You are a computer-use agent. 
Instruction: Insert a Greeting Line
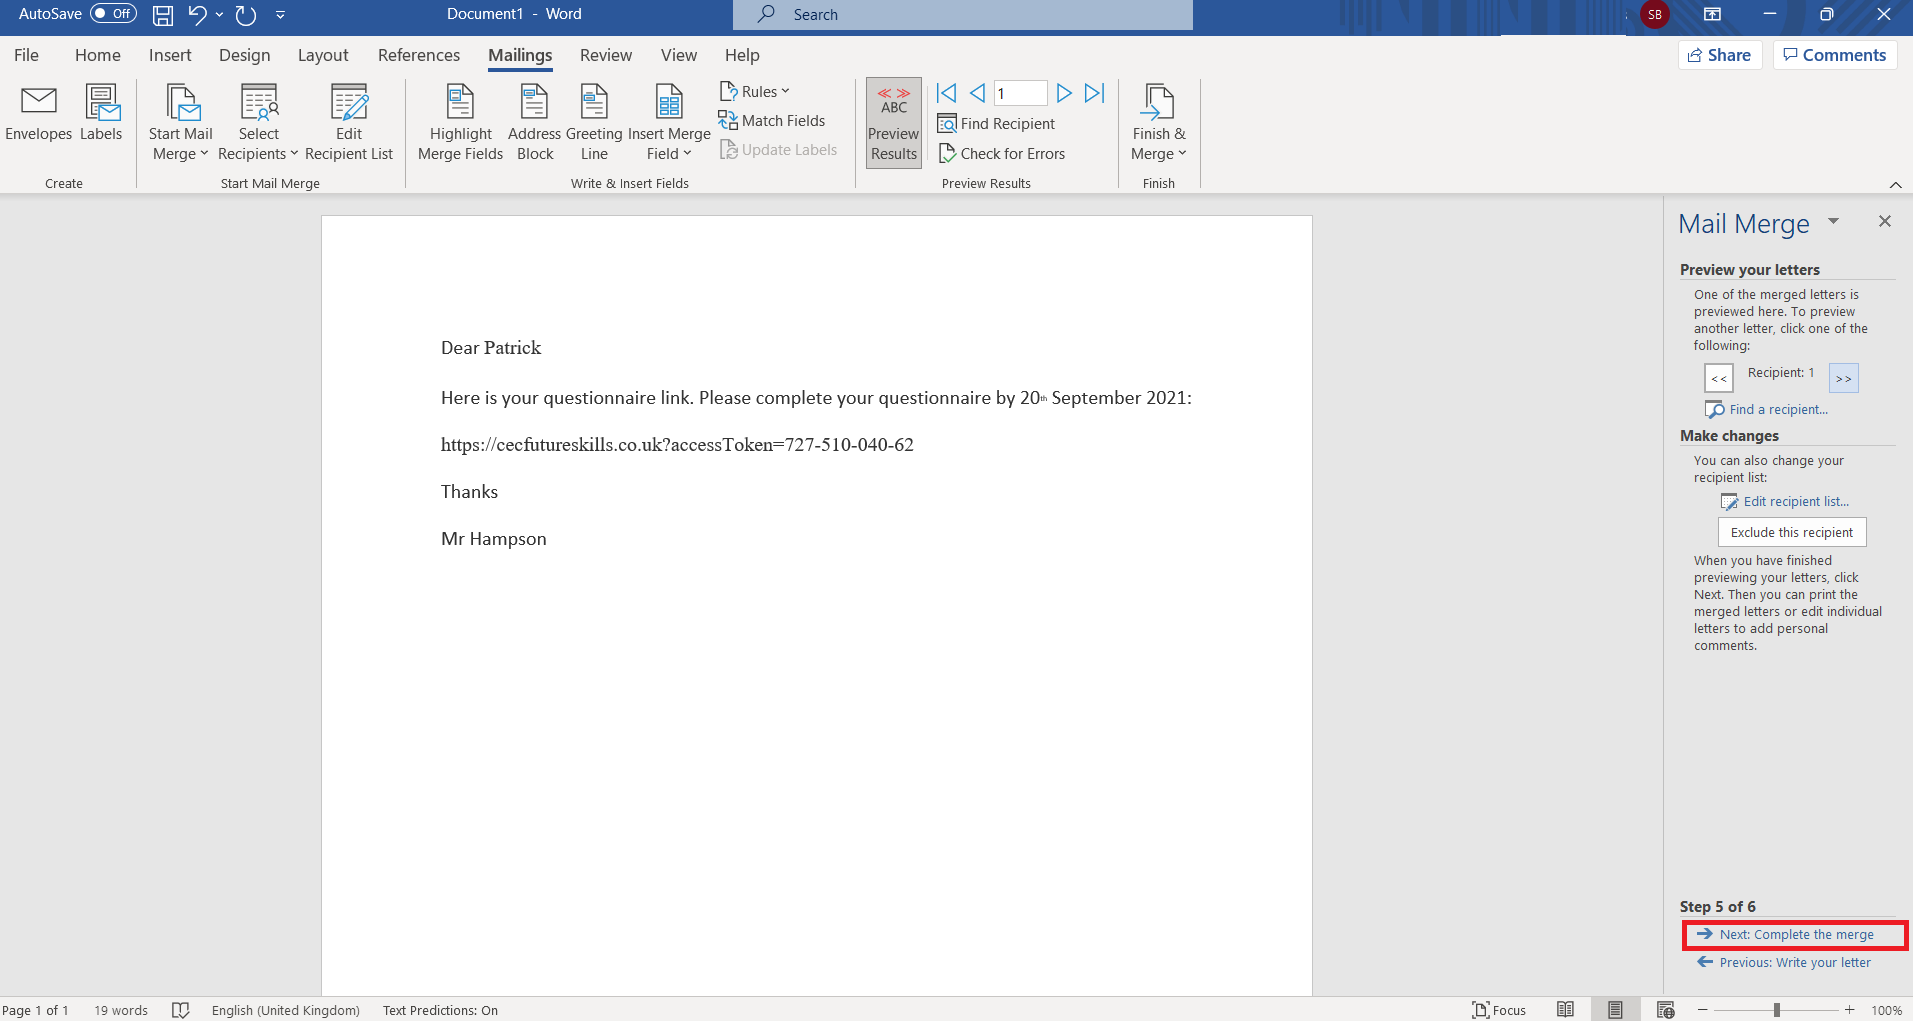pyautogui.click(x=594, y=123)
